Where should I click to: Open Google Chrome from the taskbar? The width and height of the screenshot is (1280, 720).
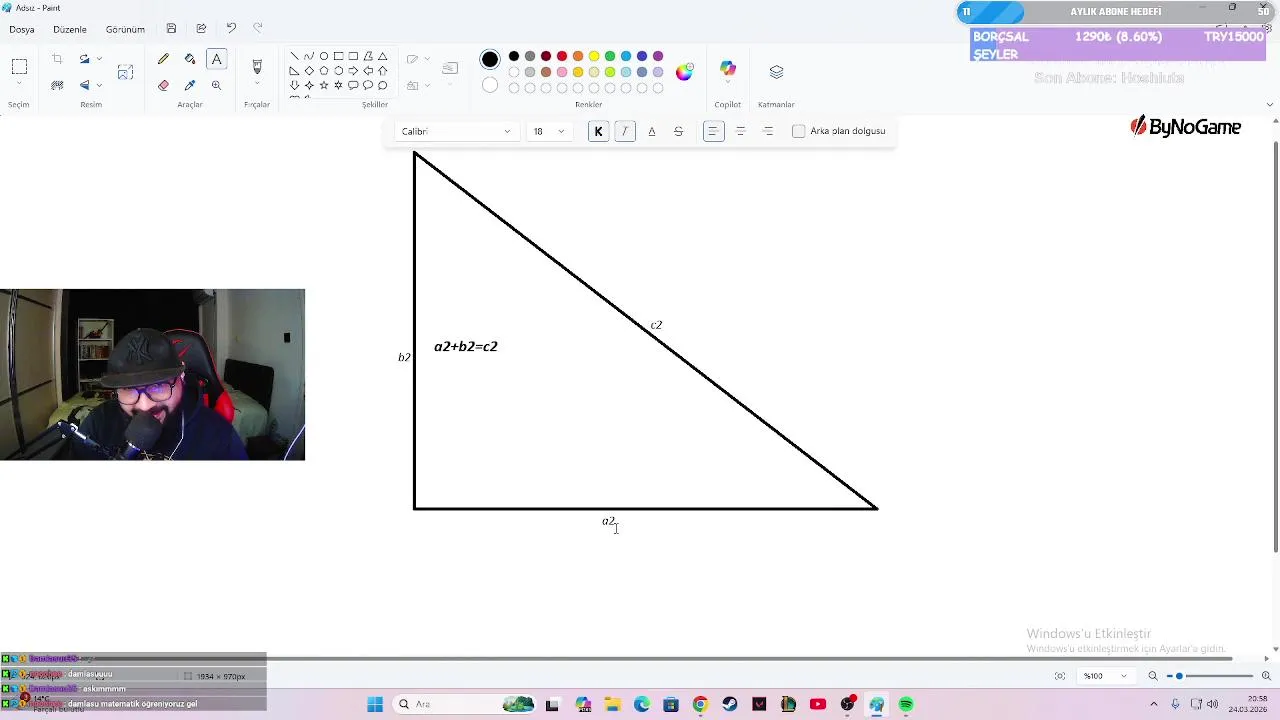(x=700, y=704)
